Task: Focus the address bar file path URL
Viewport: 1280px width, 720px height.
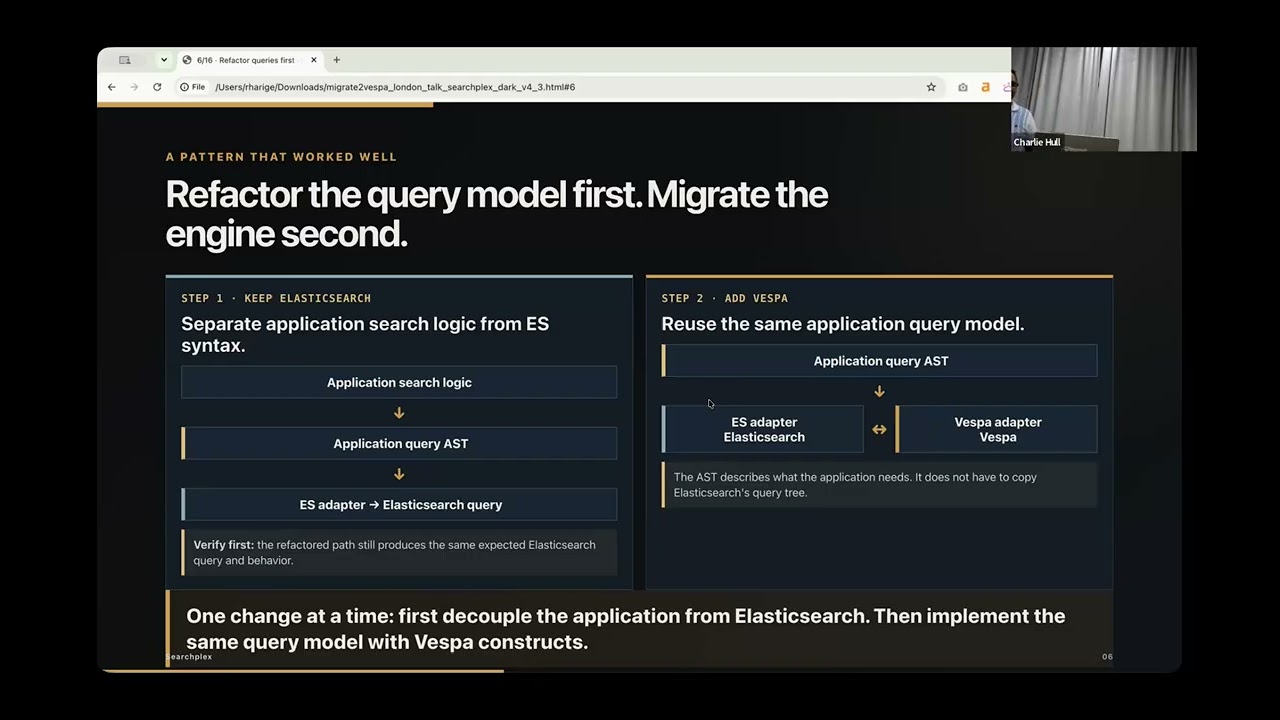Action: click(x=394, y=87)
